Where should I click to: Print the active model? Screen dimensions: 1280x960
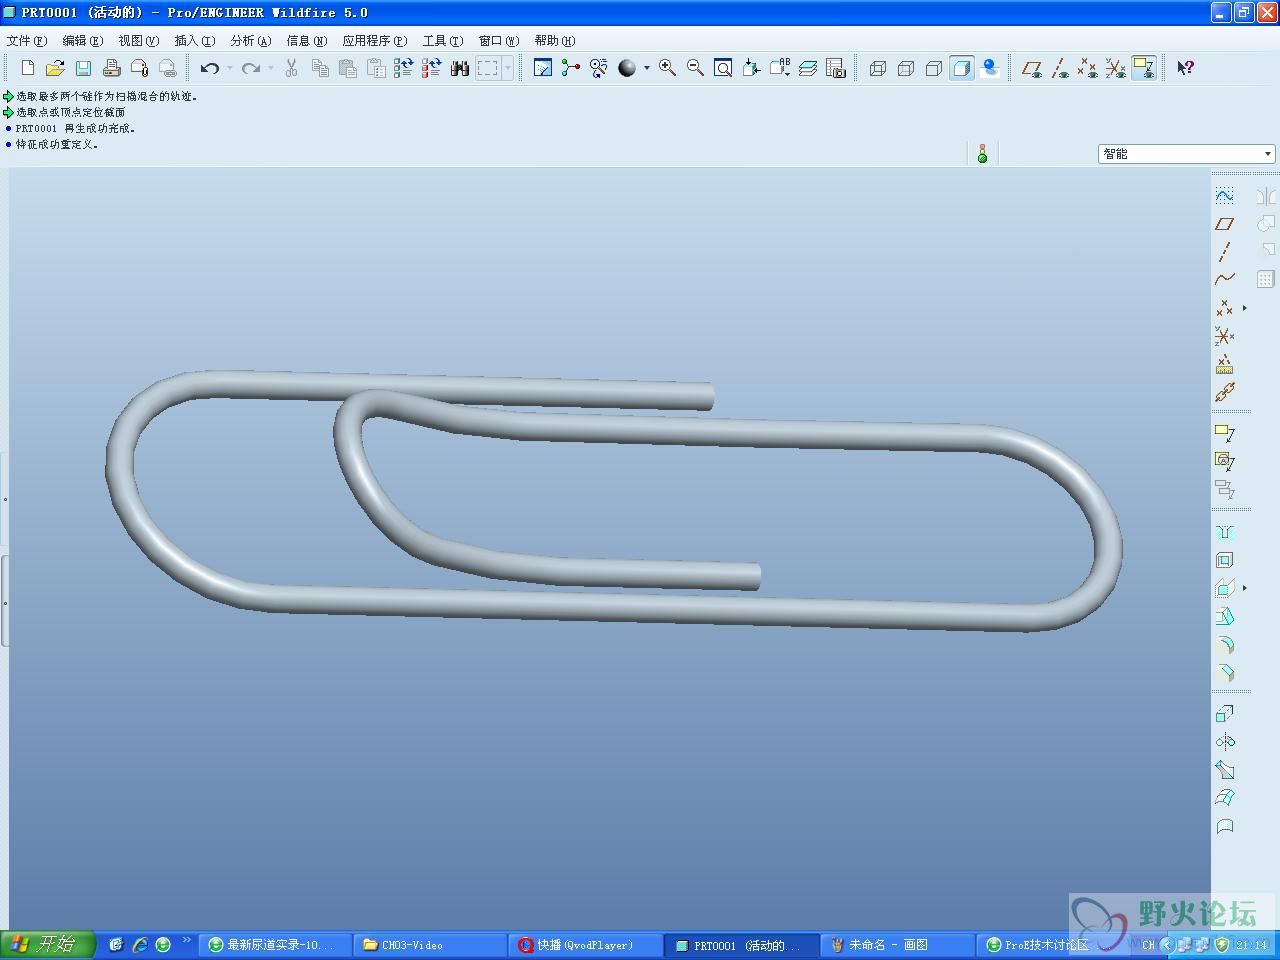pos(112,68)
